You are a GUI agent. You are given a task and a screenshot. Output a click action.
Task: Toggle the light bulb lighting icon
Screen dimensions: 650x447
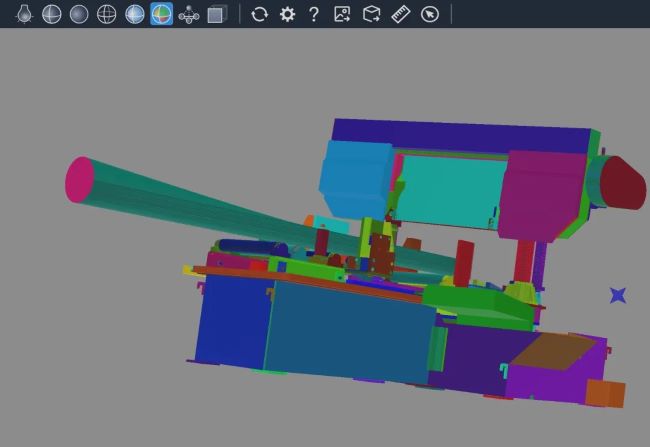(x=24, y=14)
